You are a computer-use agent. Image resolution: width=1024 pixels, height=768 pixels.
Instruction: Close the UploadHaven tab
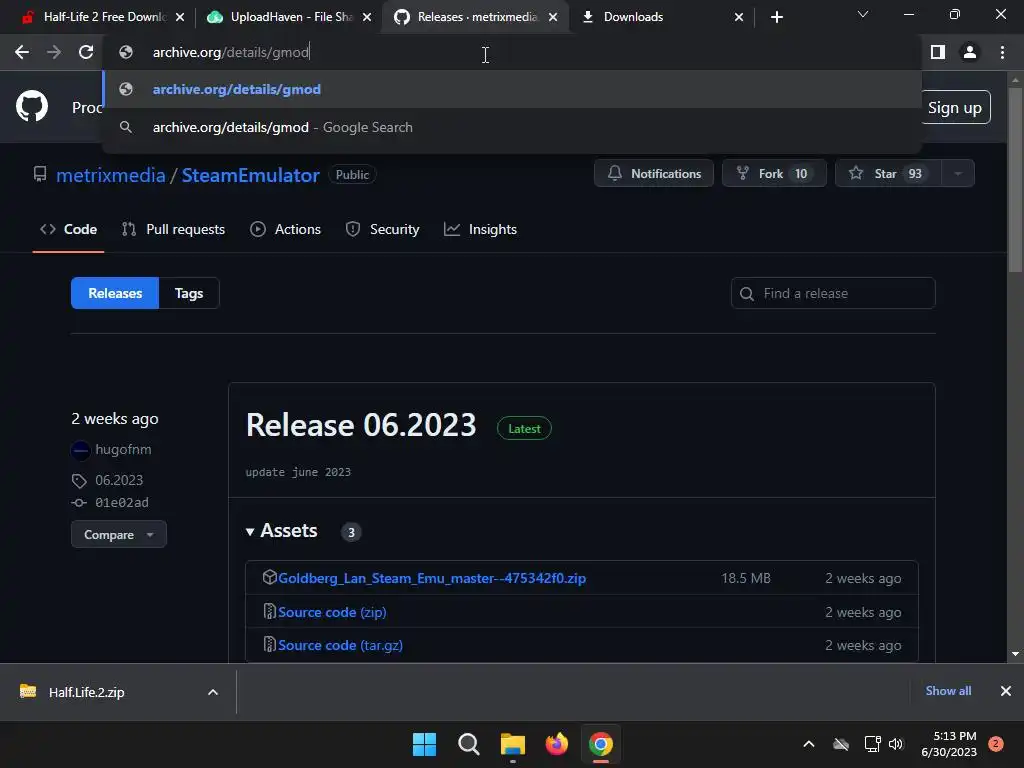click(367, 17)
